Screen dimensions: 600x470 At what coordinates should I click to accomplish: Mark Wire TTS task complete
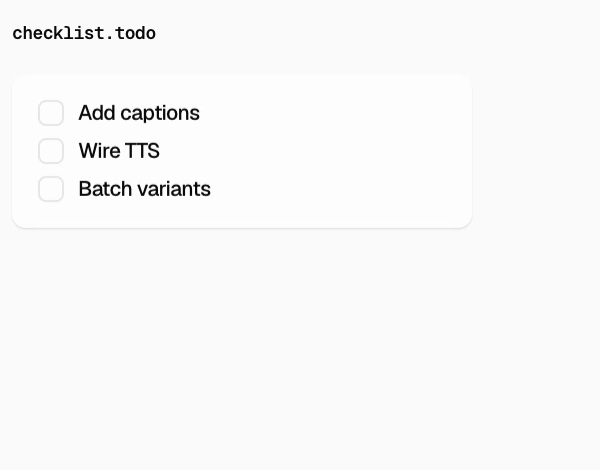tap(51, 151)
